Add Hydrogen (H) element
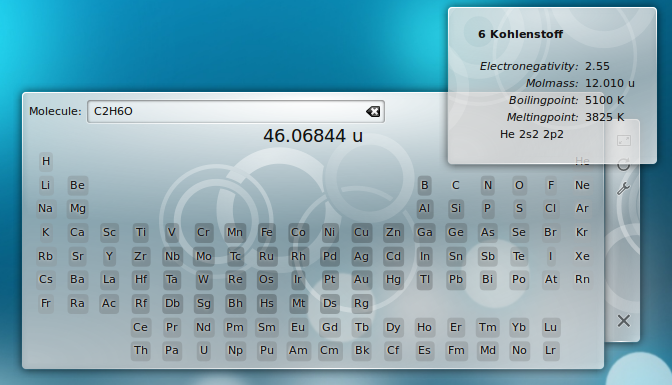The image size is (672, 385). [46, 161]
